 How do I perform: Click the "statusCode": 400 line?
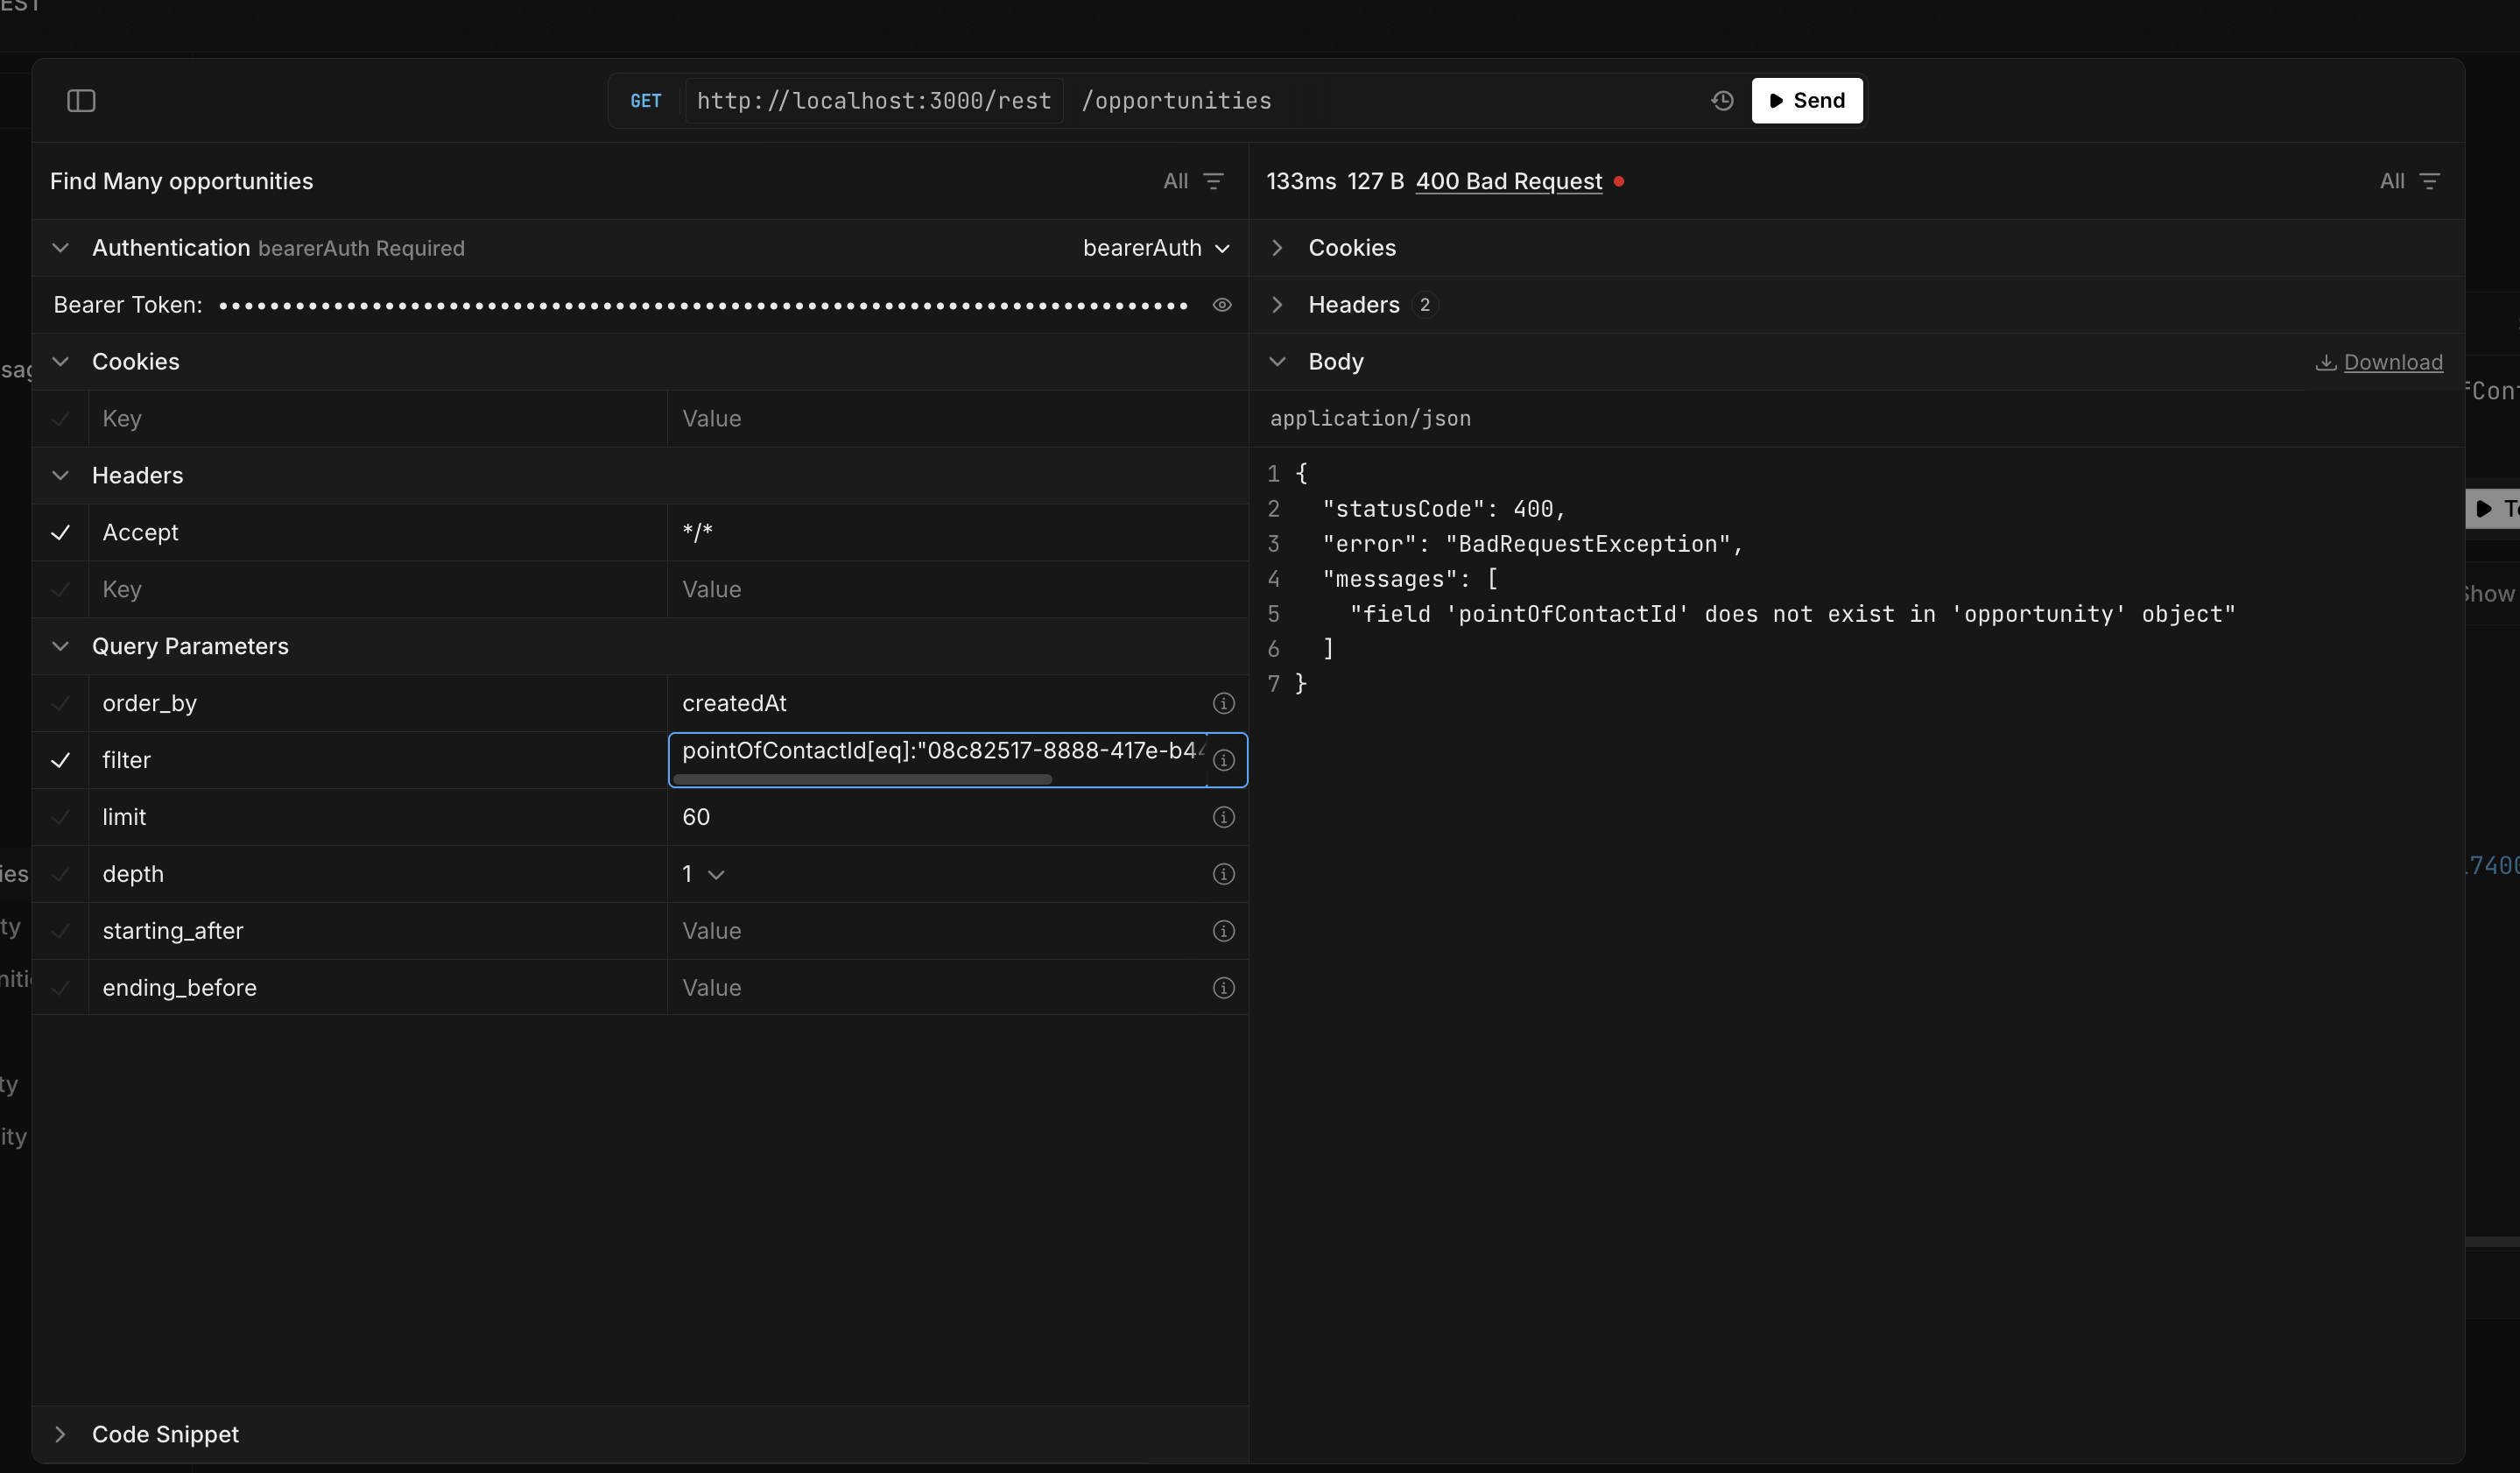[x=1444, y=510]
